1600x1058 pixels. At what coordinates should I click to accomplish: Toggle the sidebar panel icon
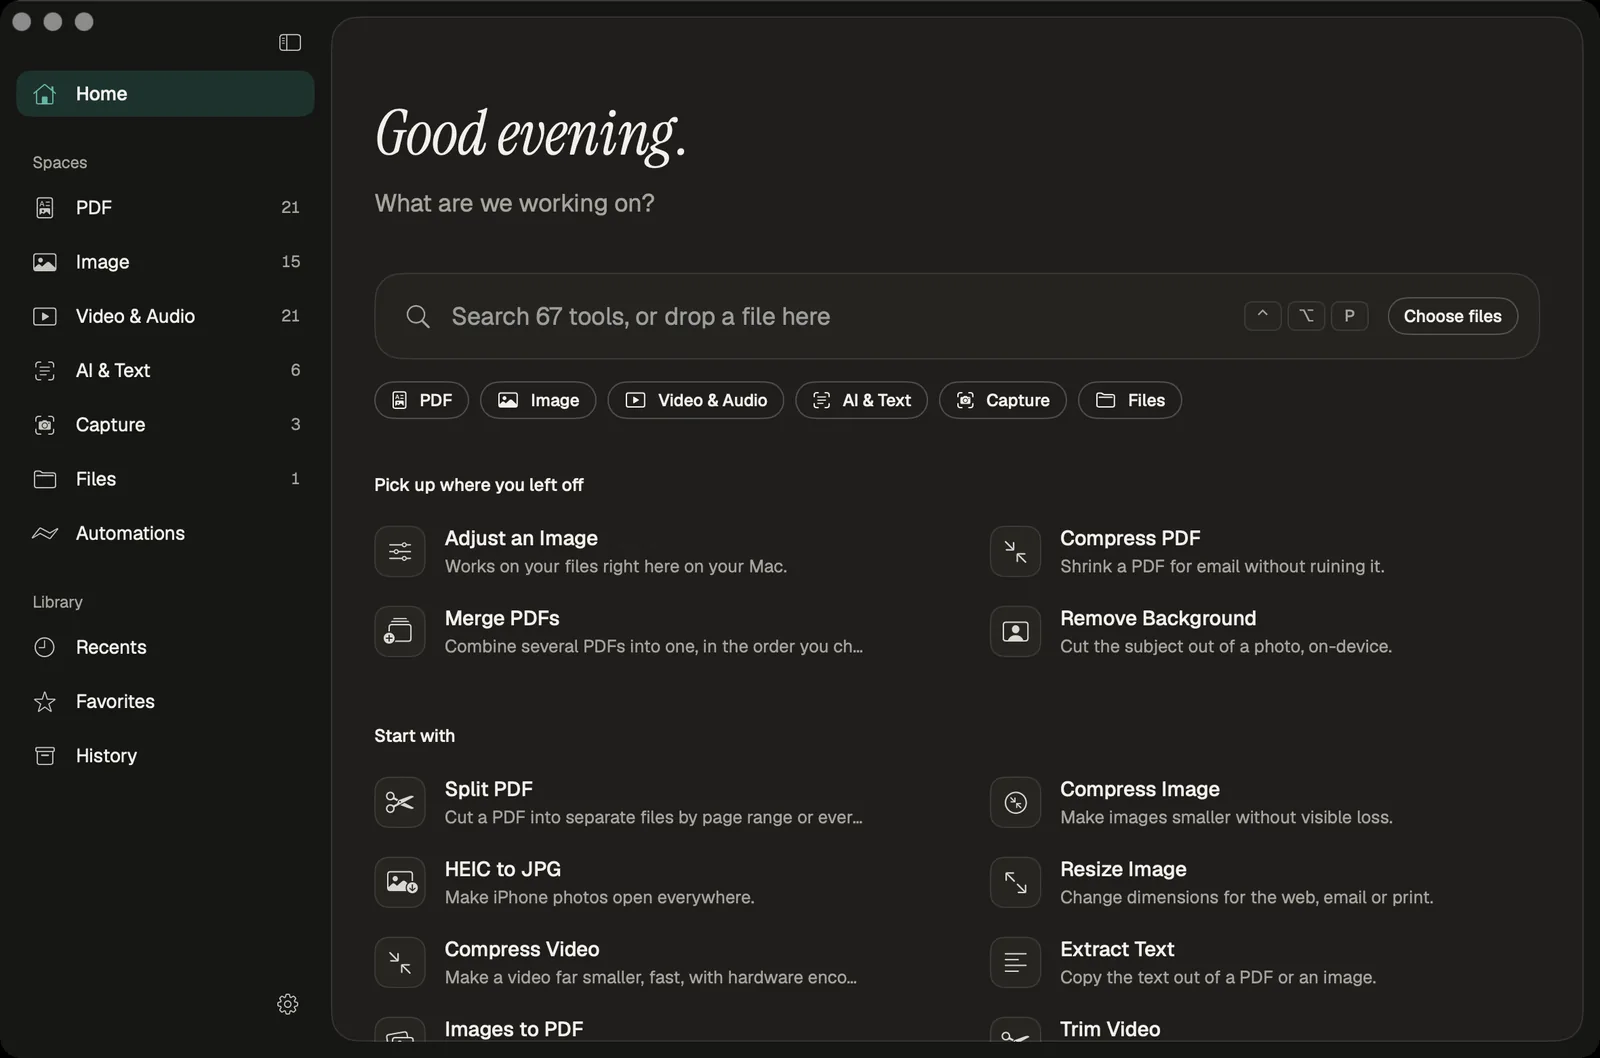[x=290, y=42]
